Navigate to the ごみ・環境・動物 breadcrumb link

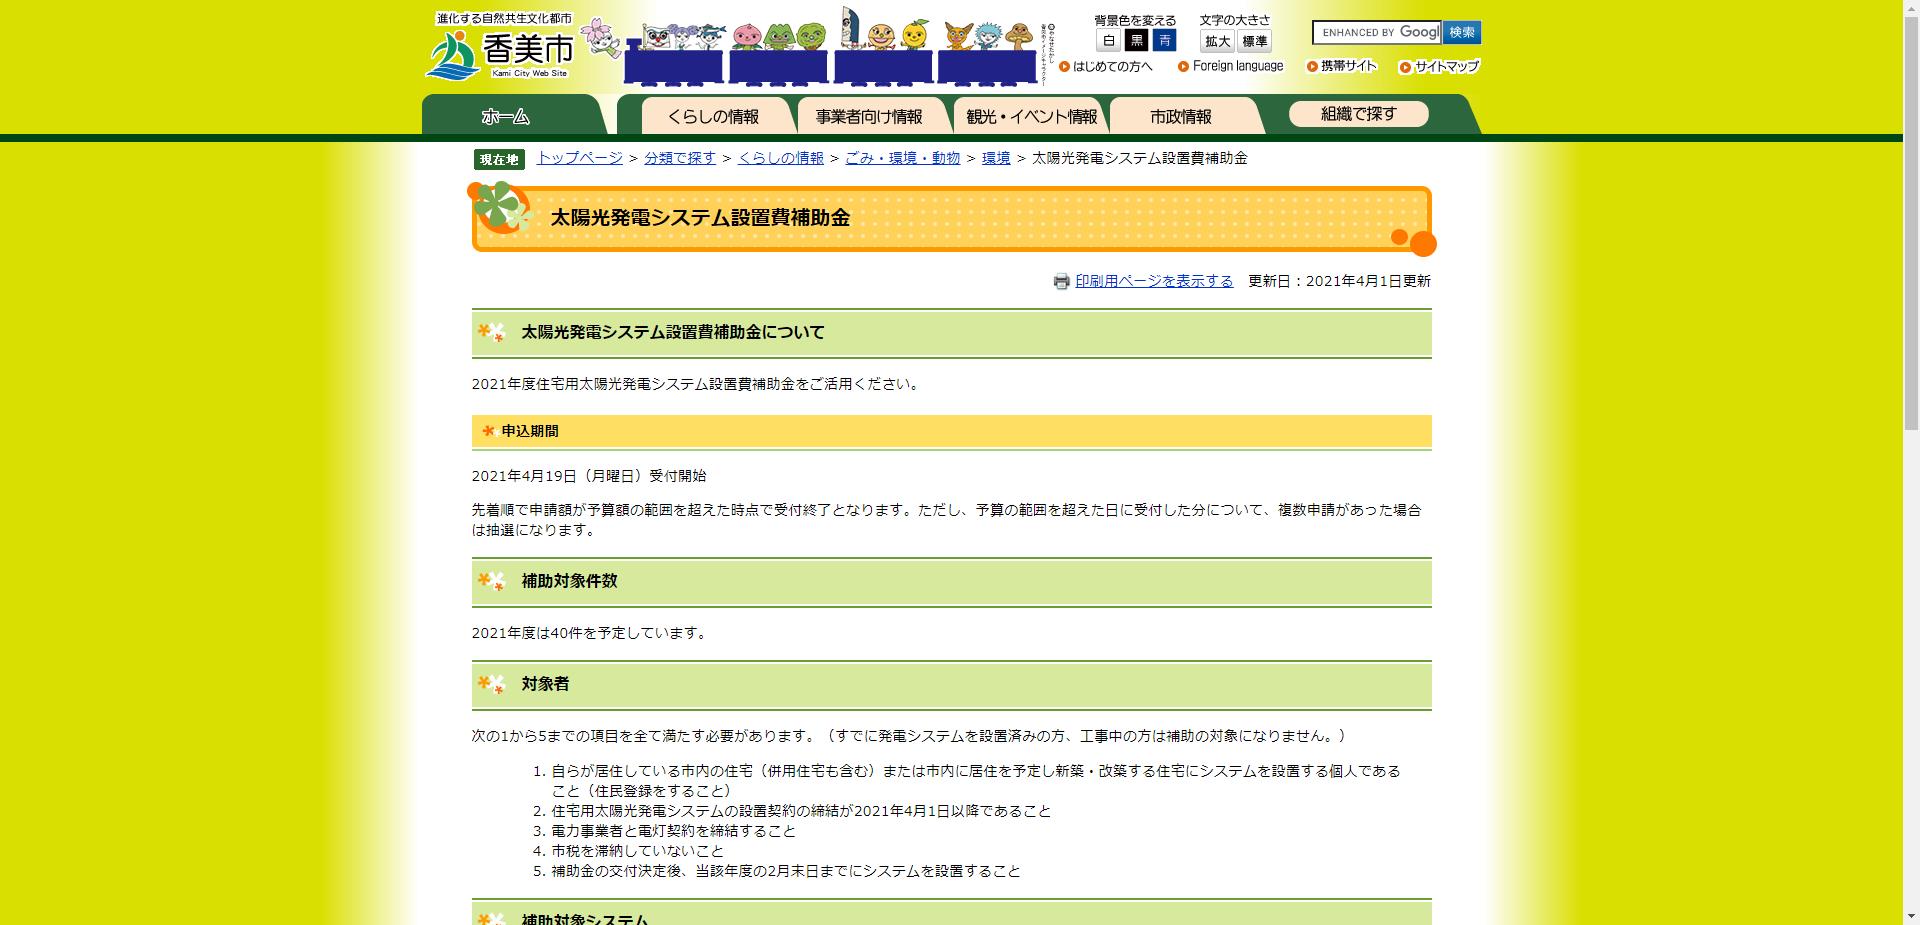pos(900,157)
